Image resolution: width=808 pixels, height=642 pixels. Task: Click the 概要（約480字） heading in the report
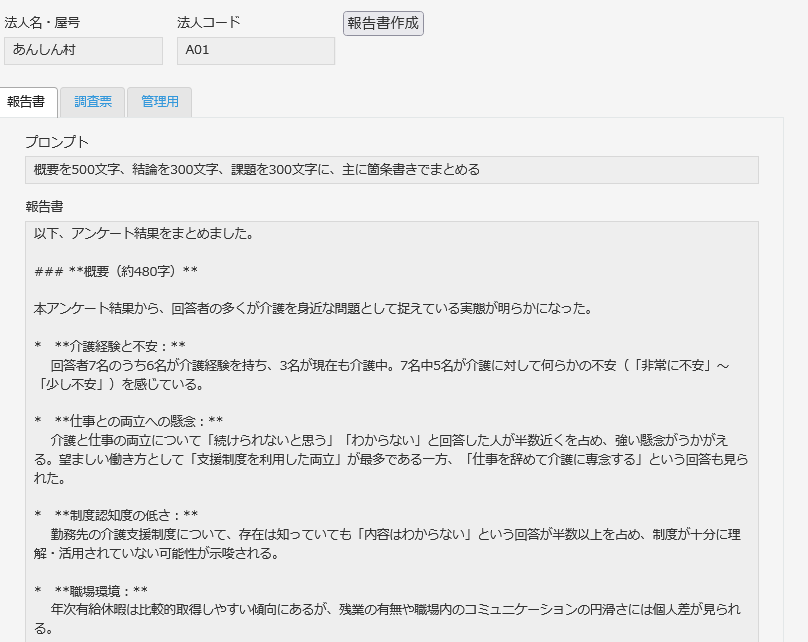point(133,271)
